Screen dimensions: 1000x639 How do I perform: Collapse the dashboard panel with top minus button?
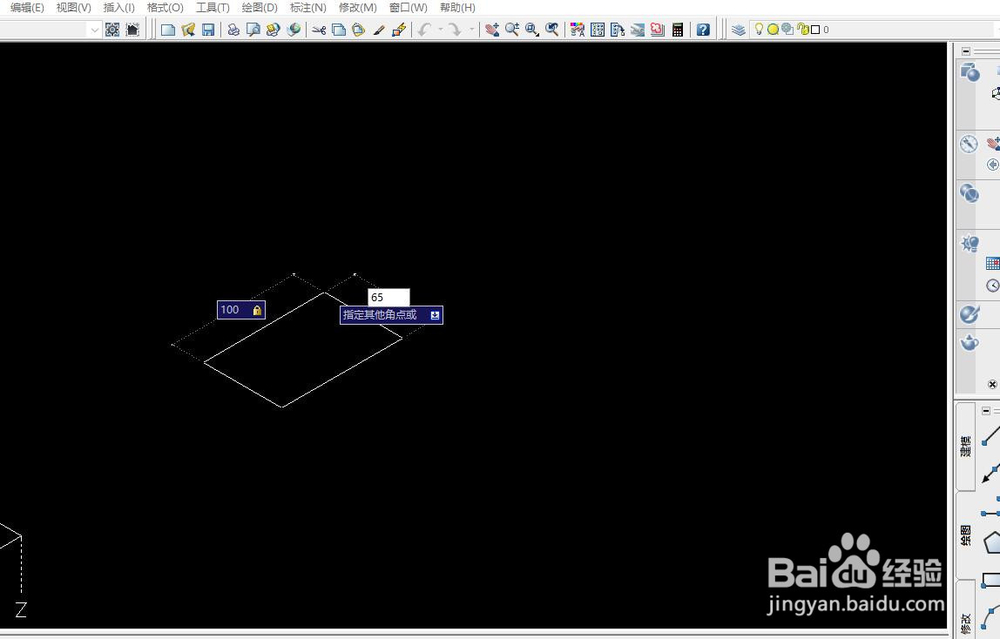(x=966, y=51)
